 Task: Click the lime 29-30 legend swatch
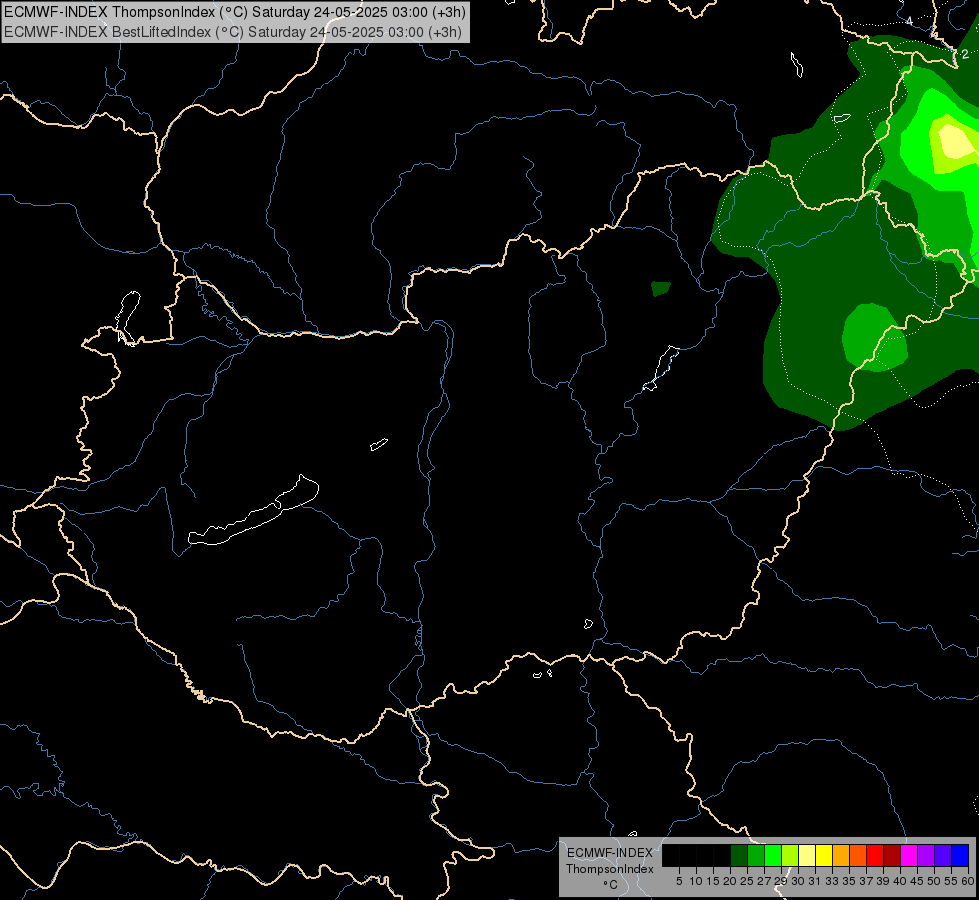[790, 855]
